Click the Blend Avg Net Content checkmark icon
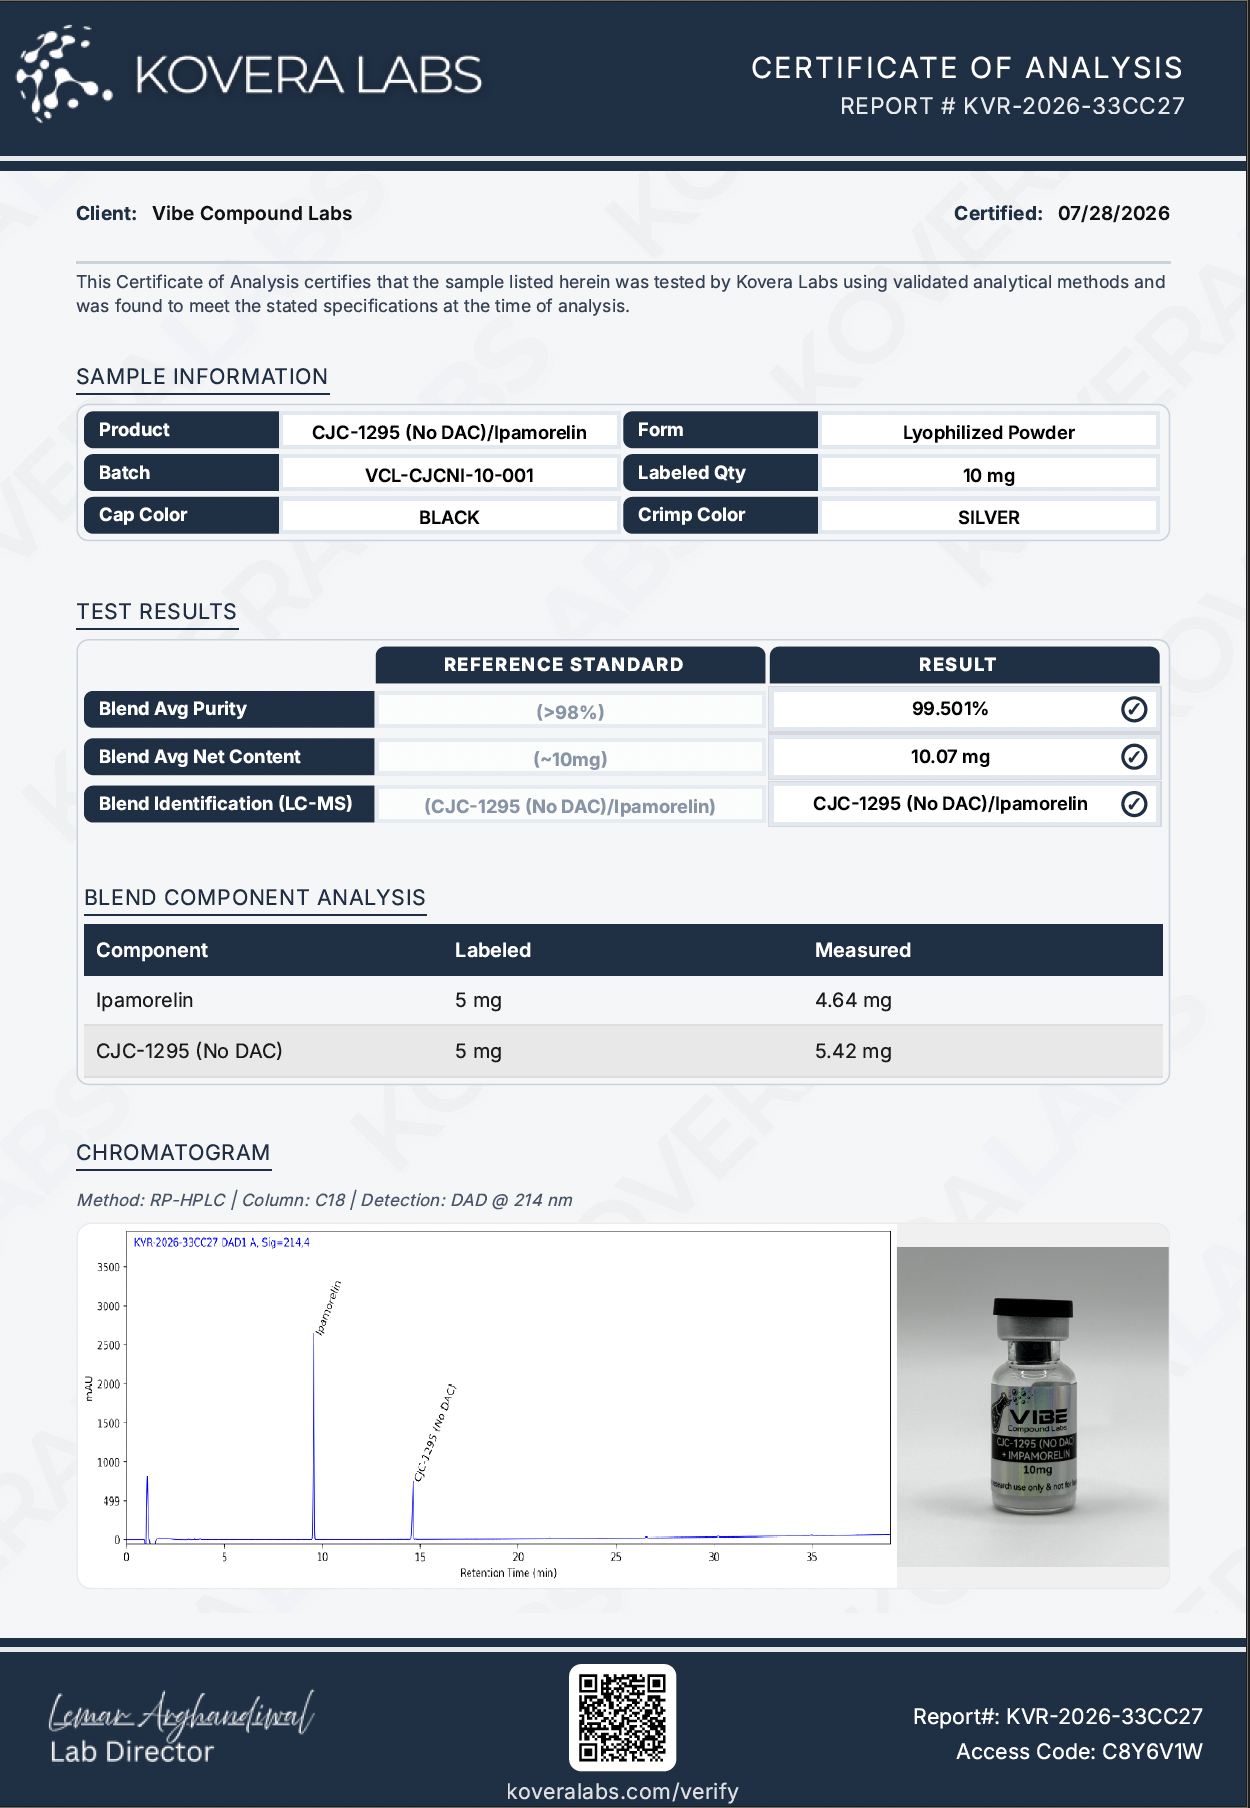Image resolution: width=1250 pixels, height=1808 pixels. [x=1134, y=756]
